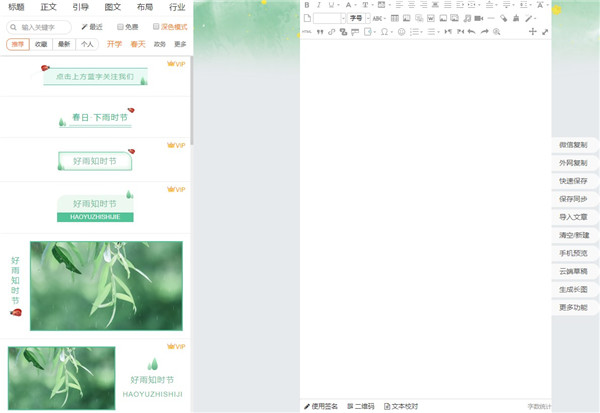600x413 pixels.
Task: Switch to the 正文 tab
Action: click(49, 7)
